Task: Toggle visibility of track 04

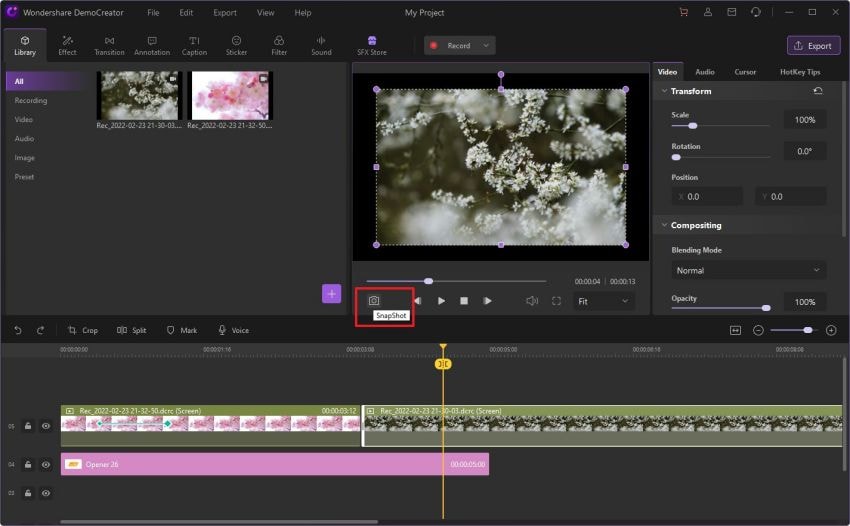Action: 46,464
